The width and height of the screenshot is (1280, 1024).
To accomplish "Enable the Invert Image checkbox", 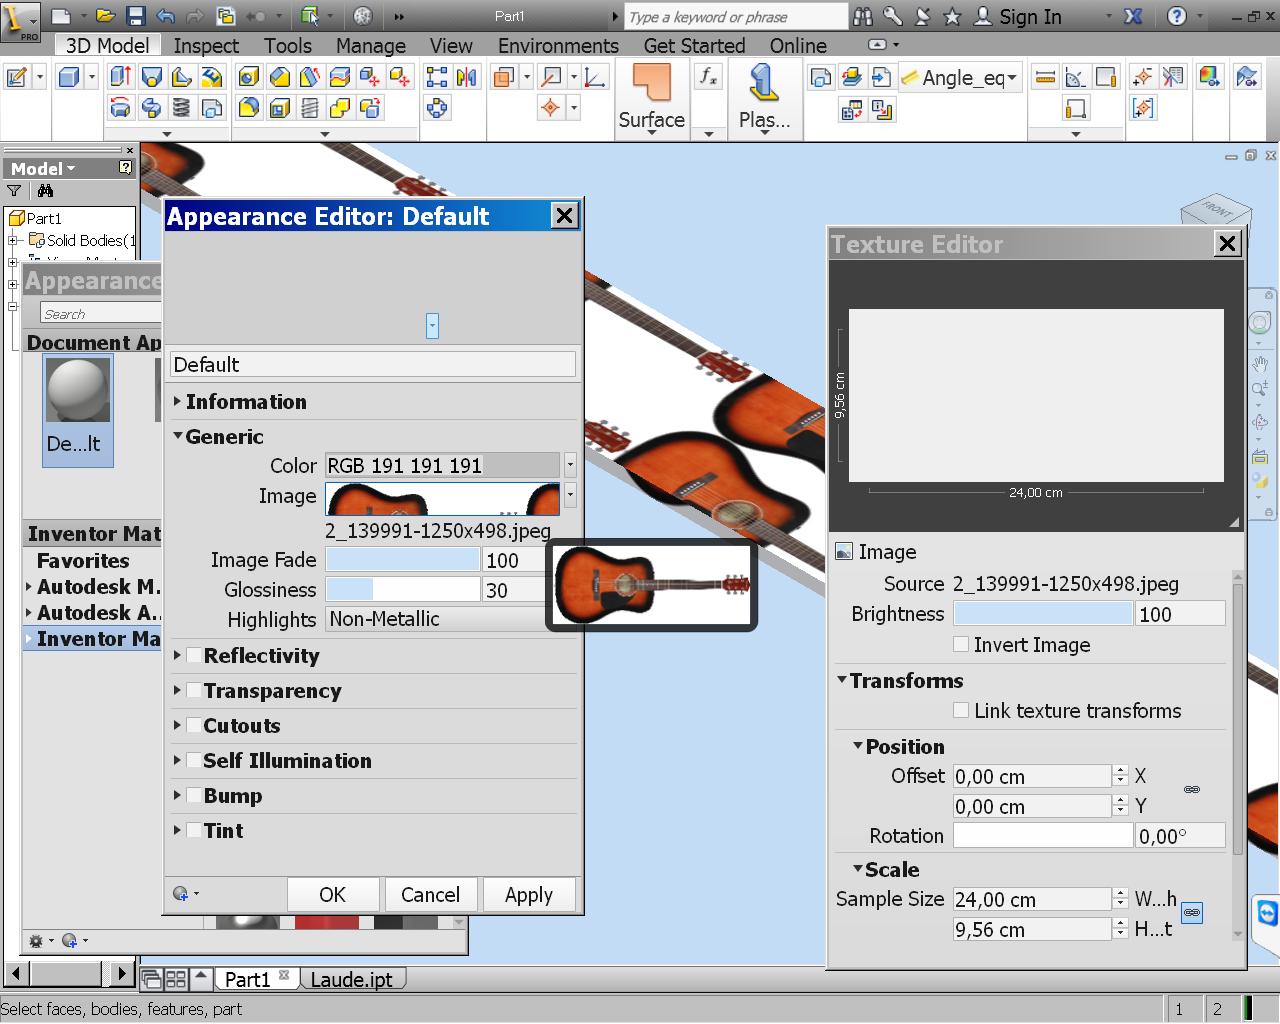I will click(x=961, y=645).
